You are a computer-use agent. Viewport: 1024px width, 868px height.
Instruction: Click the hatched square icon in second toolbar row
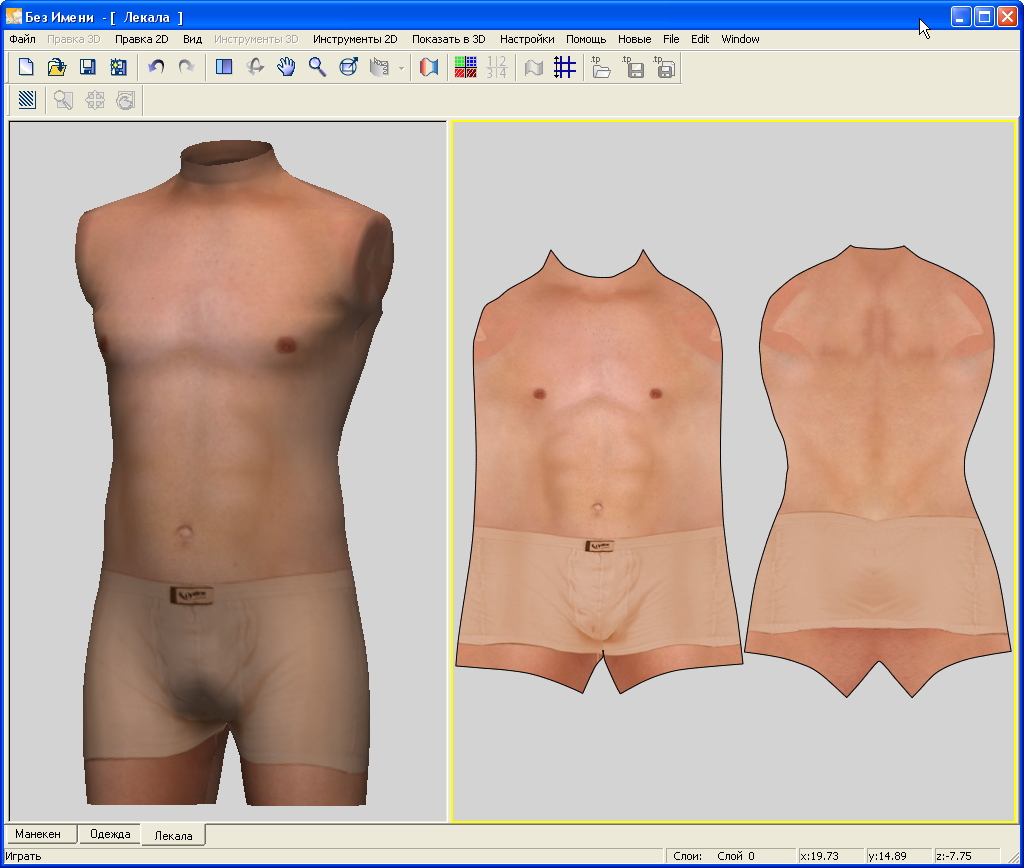coord(27,100)
